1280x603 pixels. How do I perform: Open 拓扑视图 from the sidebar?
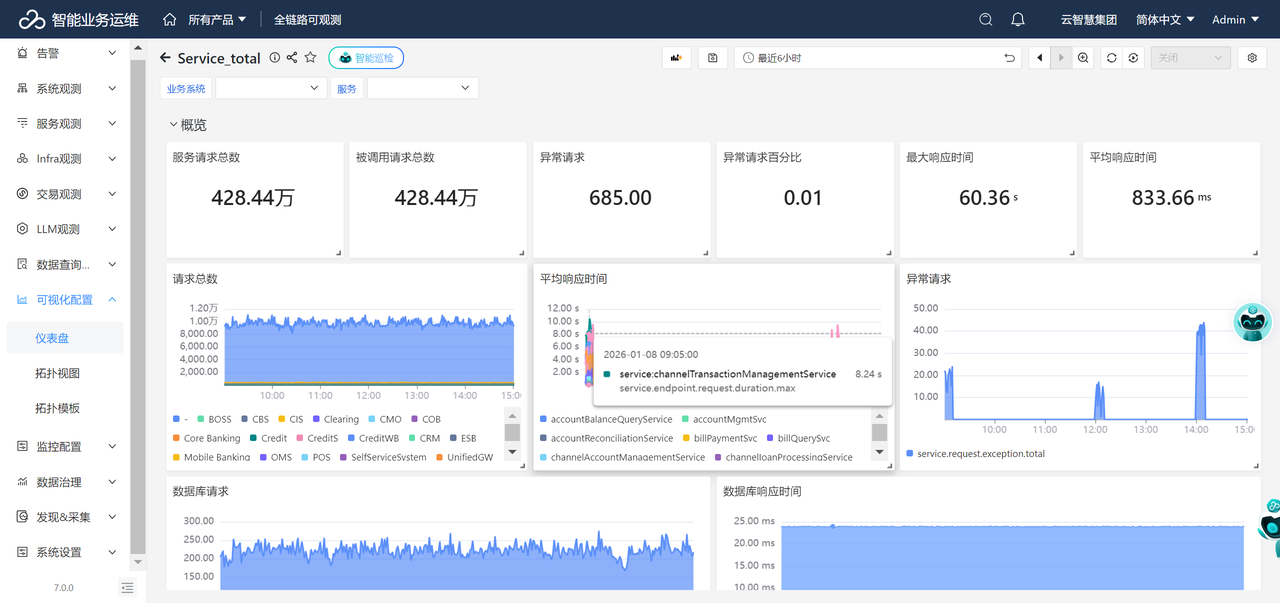[57, 373]
